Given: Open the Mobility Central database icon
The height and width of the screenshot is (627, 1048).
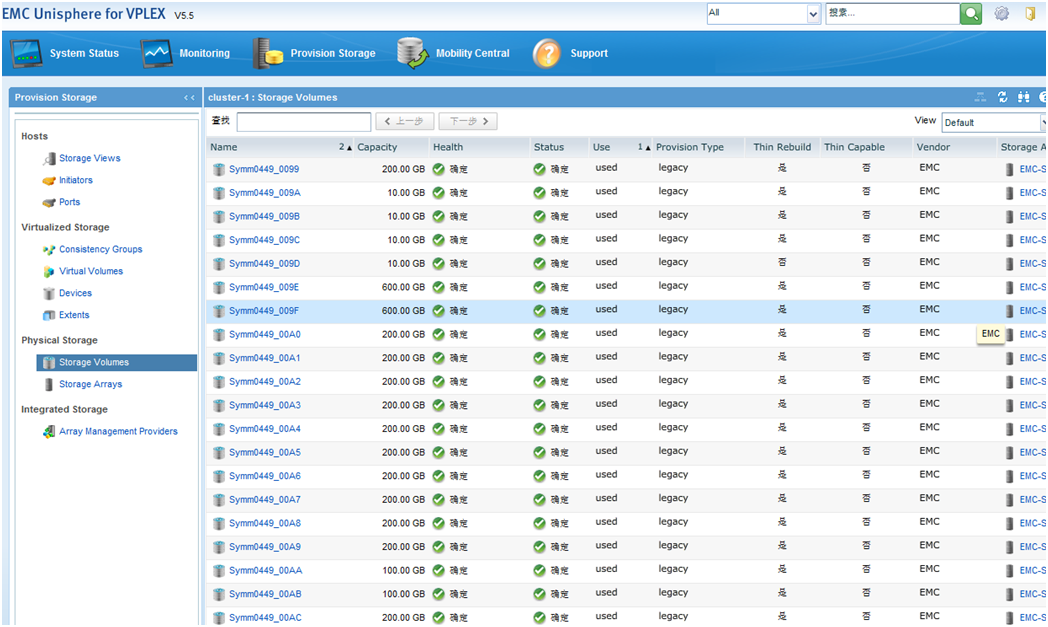Looking at the screenshot, I should pyautogui.click(x=412, y=53).
